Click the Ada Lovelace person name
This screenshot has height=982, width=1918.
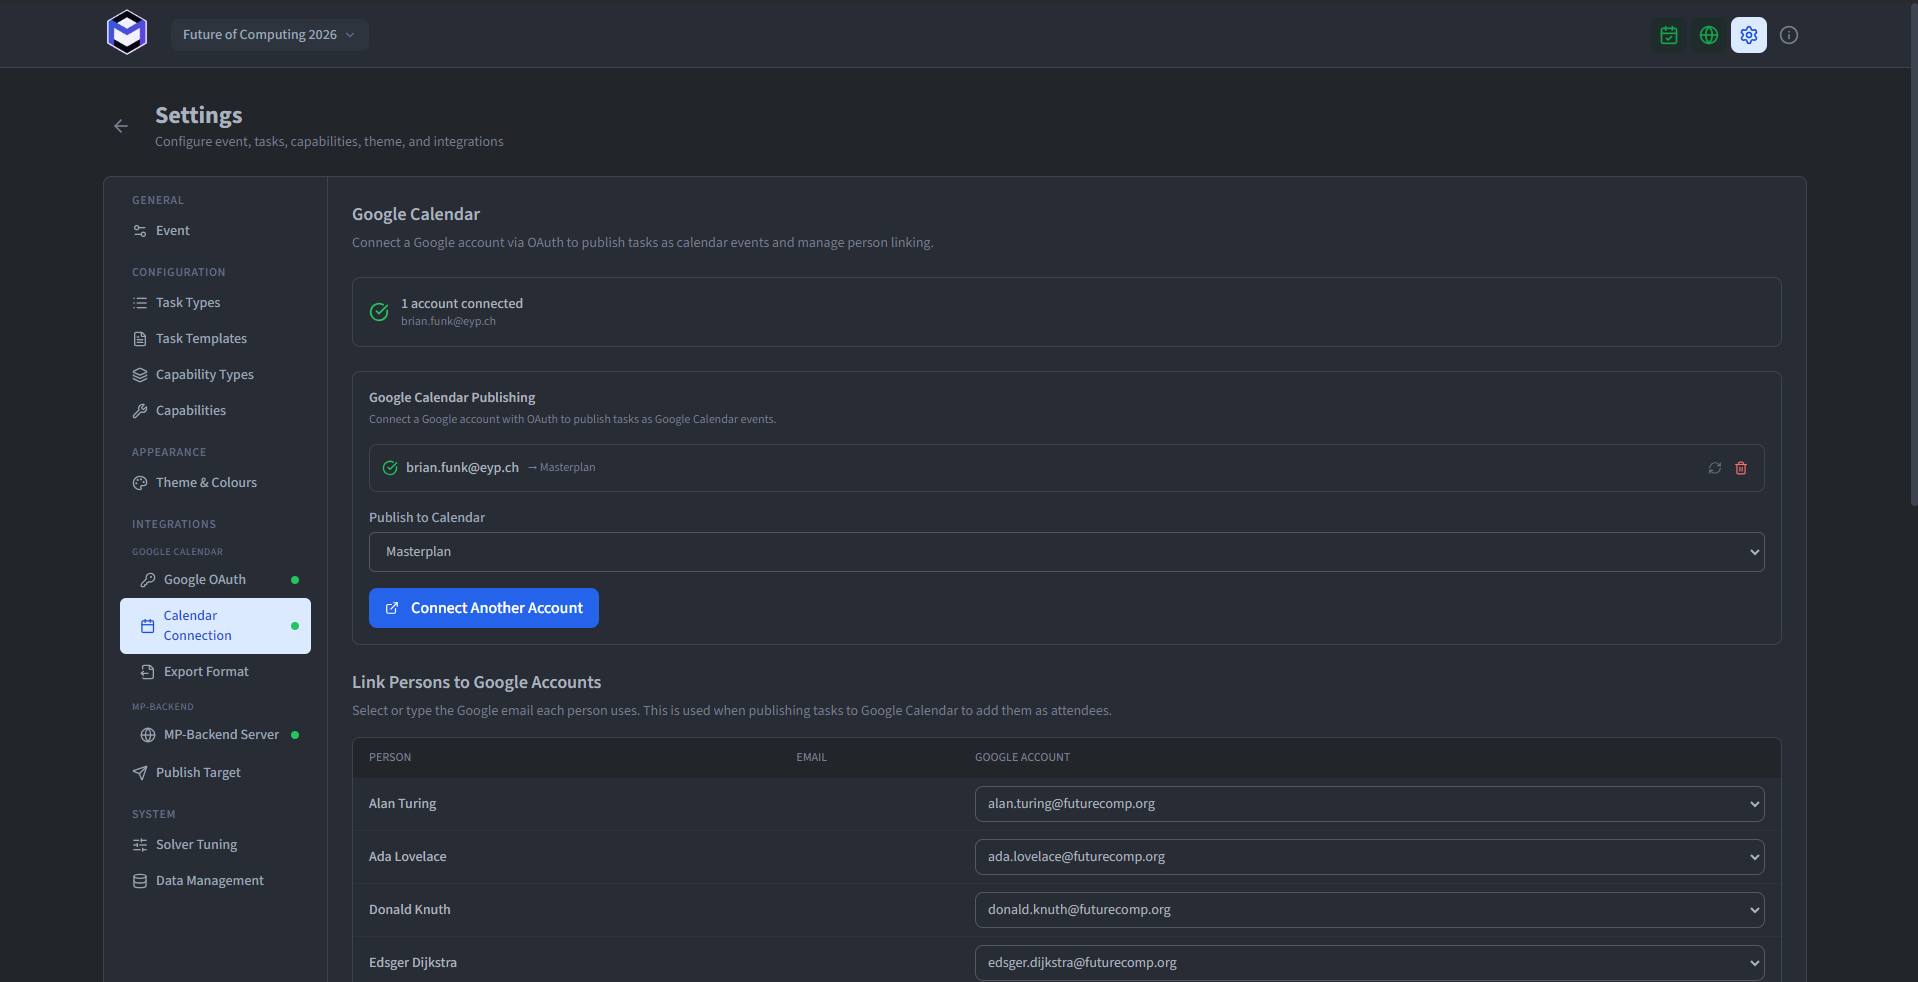407,857
